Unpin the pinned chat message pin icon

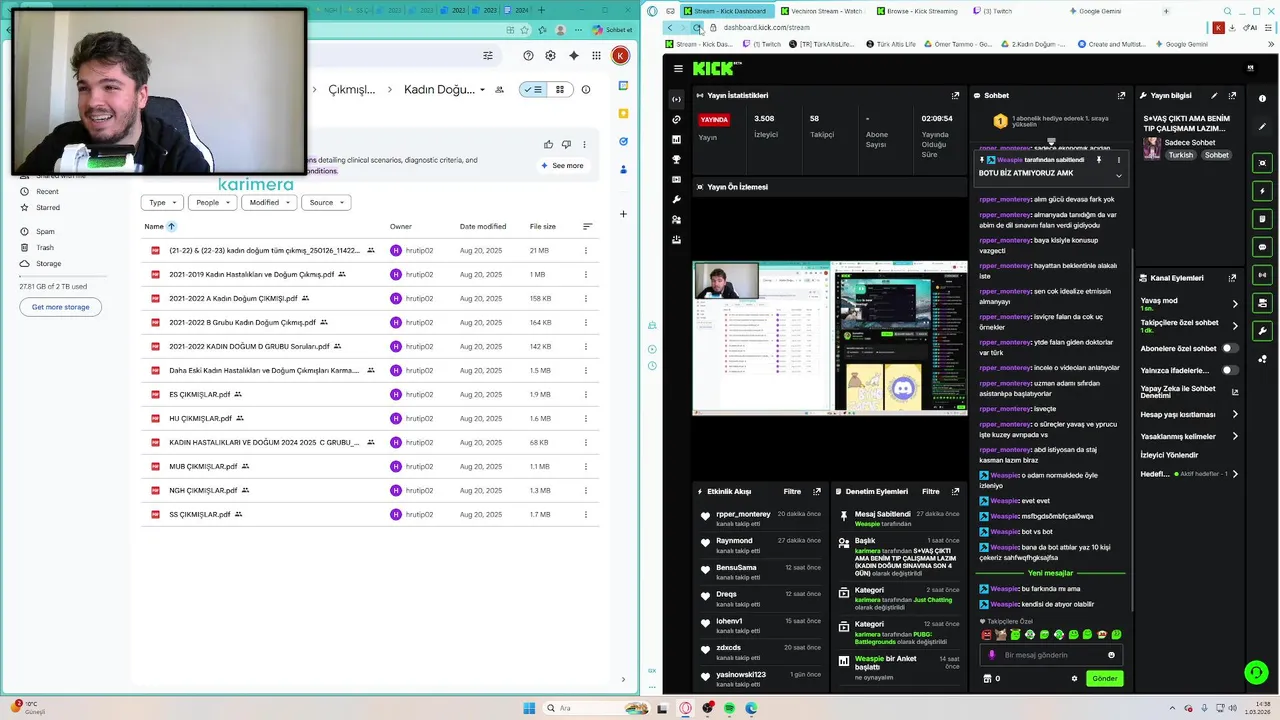point(1099,160)
